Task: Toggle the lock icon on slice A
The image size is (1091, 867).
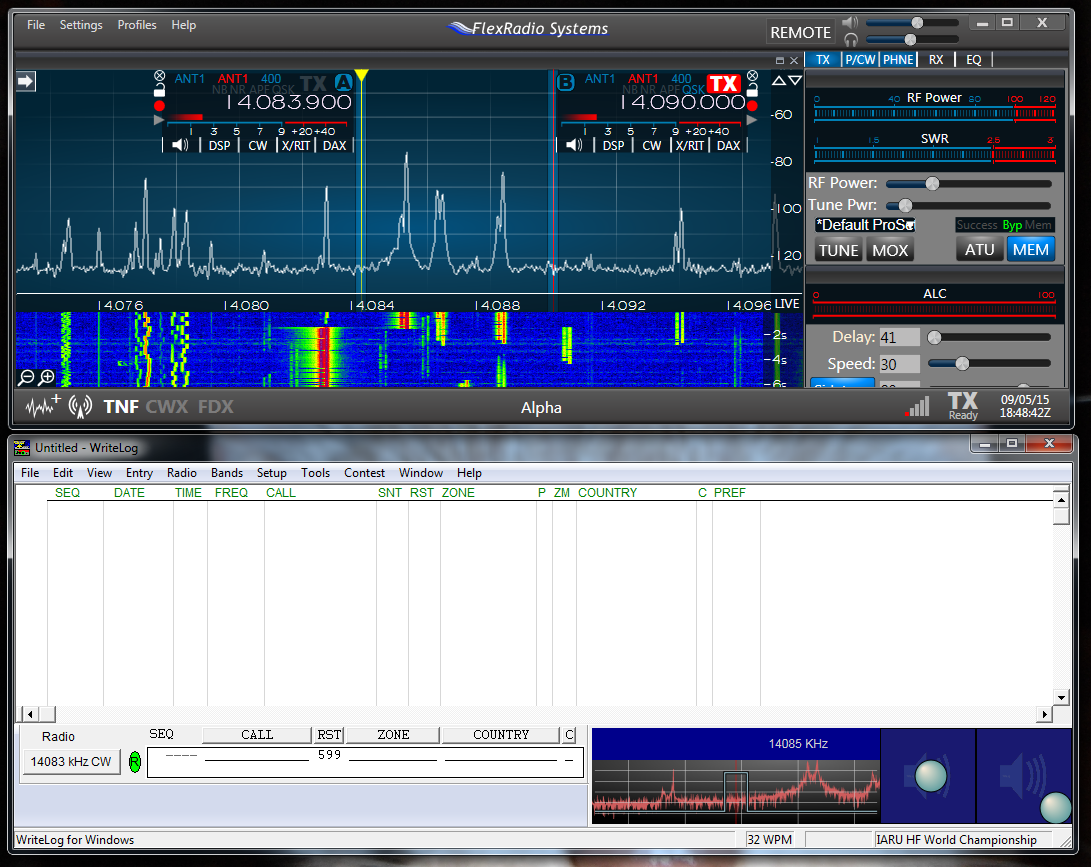Action: [x=159, y=90]
